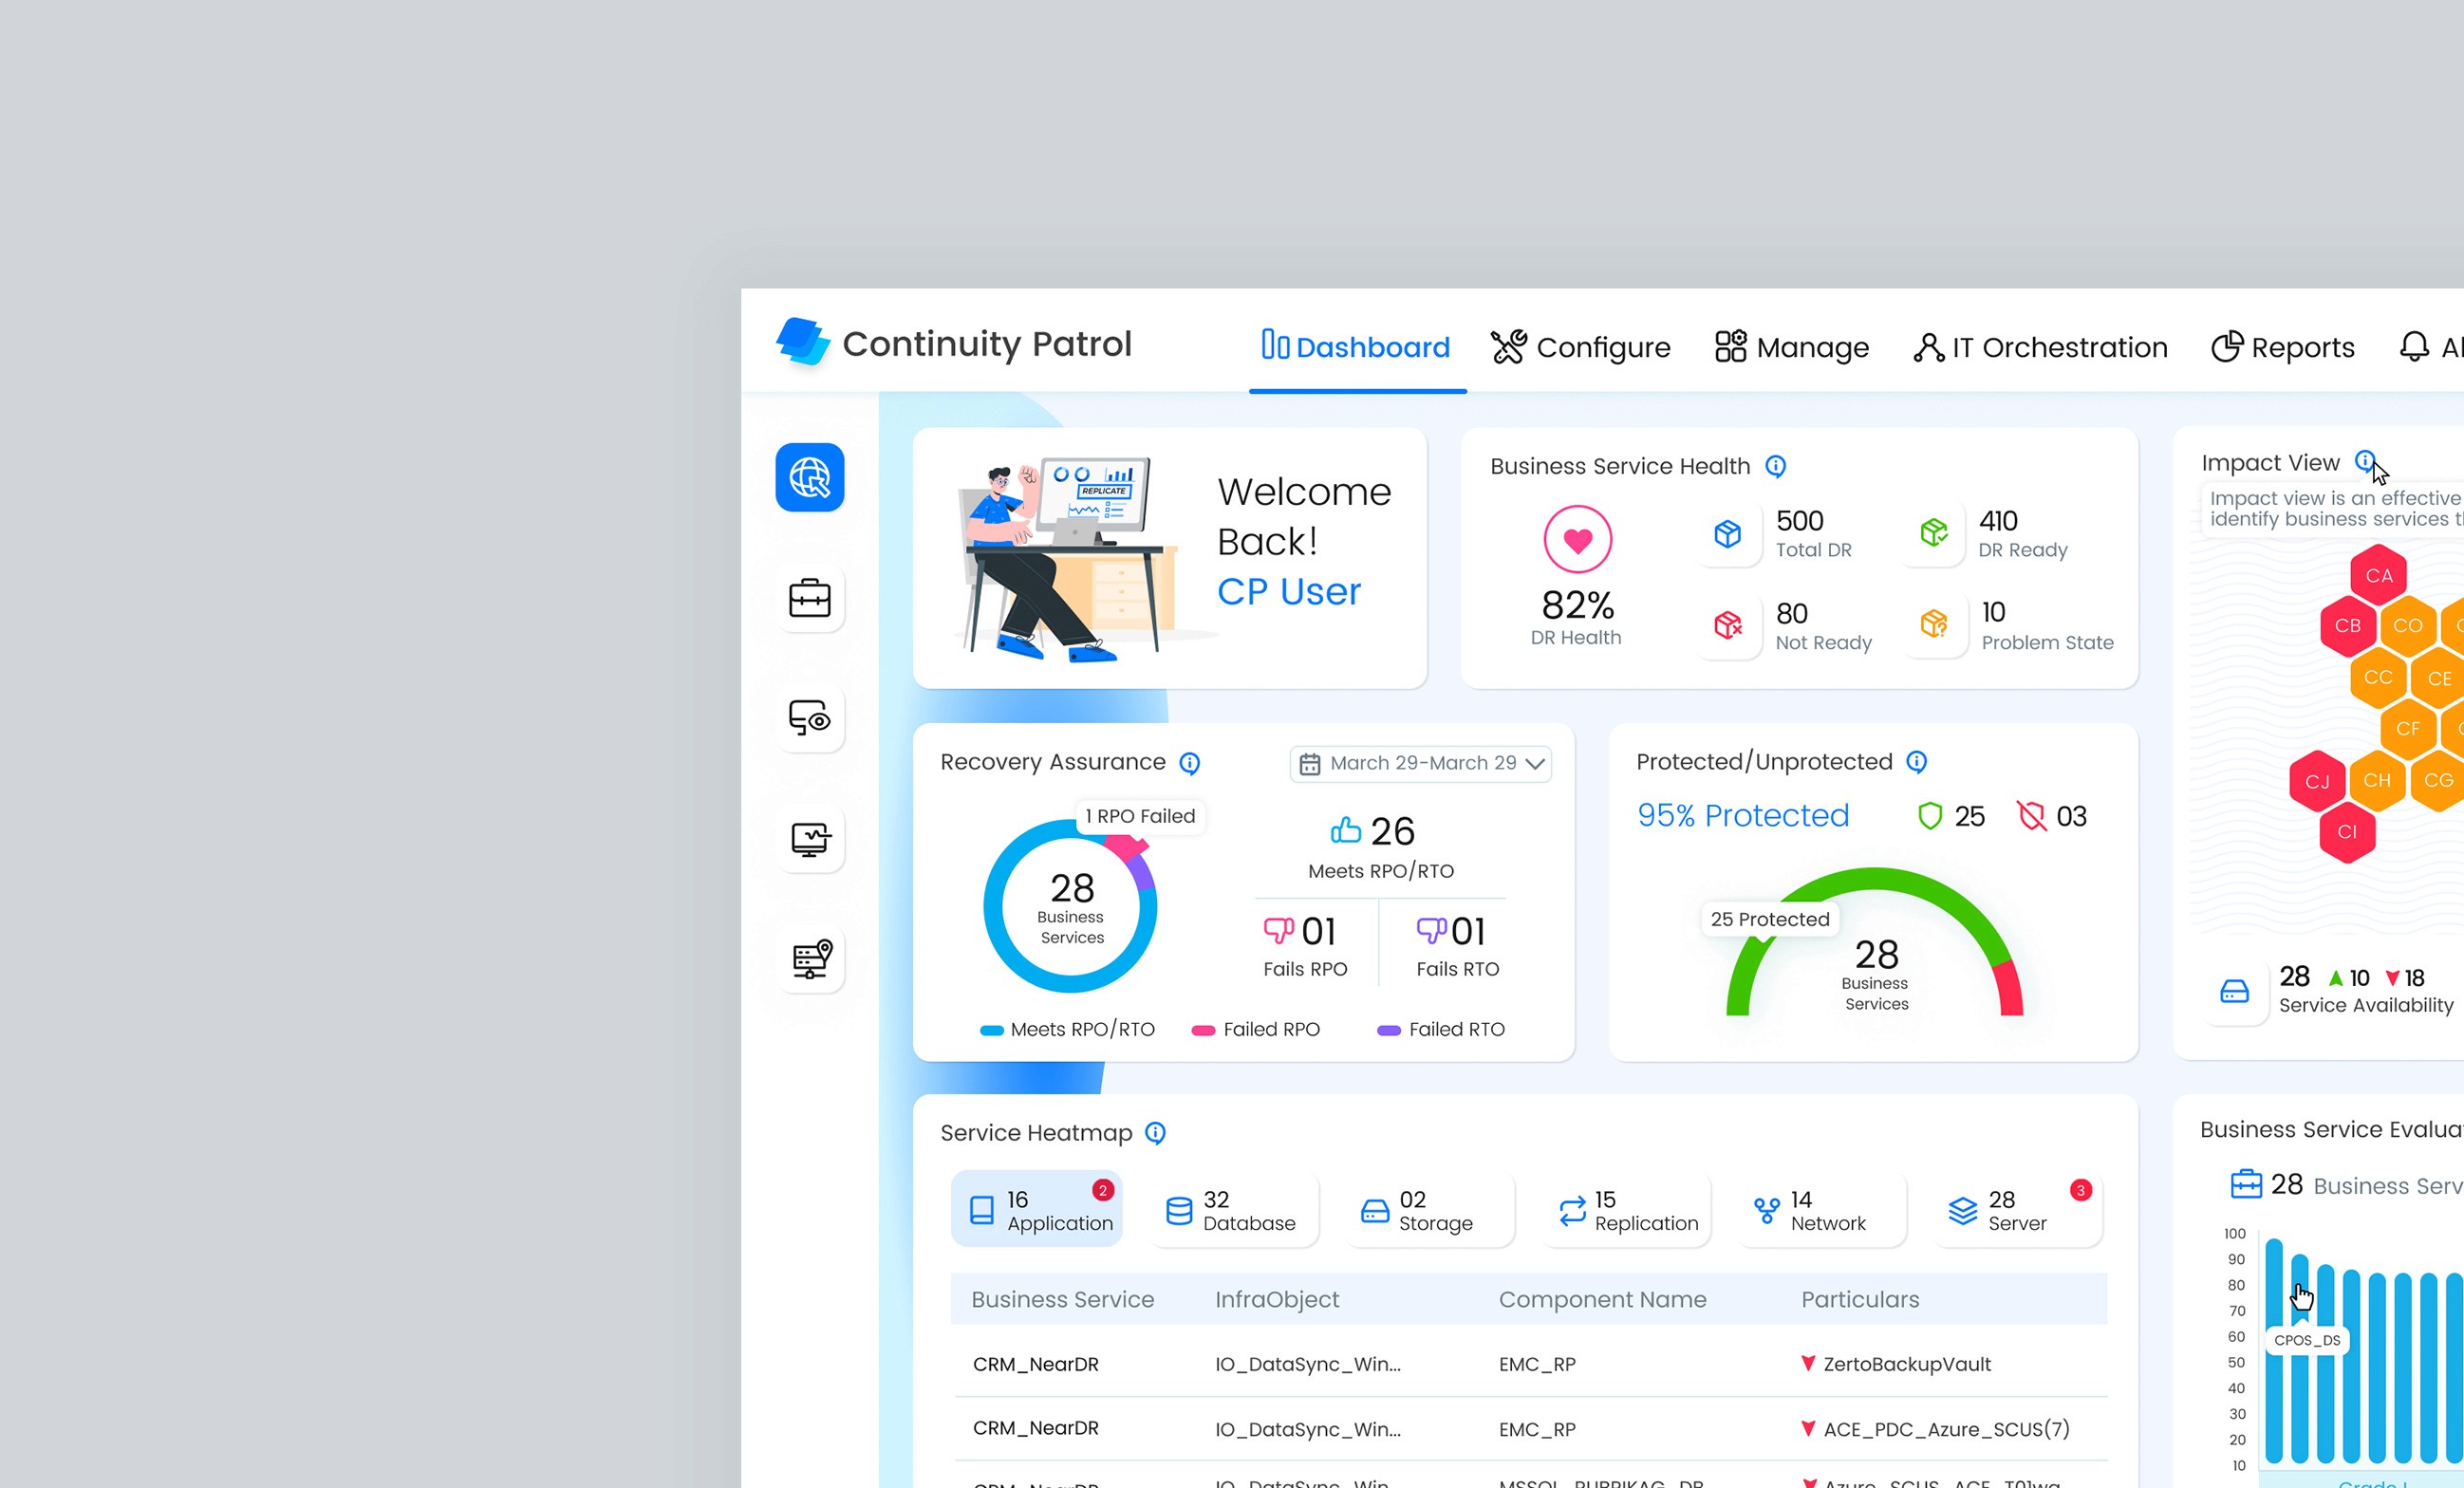Click the CJ hexagon in Impact View
2464x1488 pixels.
2317,781
